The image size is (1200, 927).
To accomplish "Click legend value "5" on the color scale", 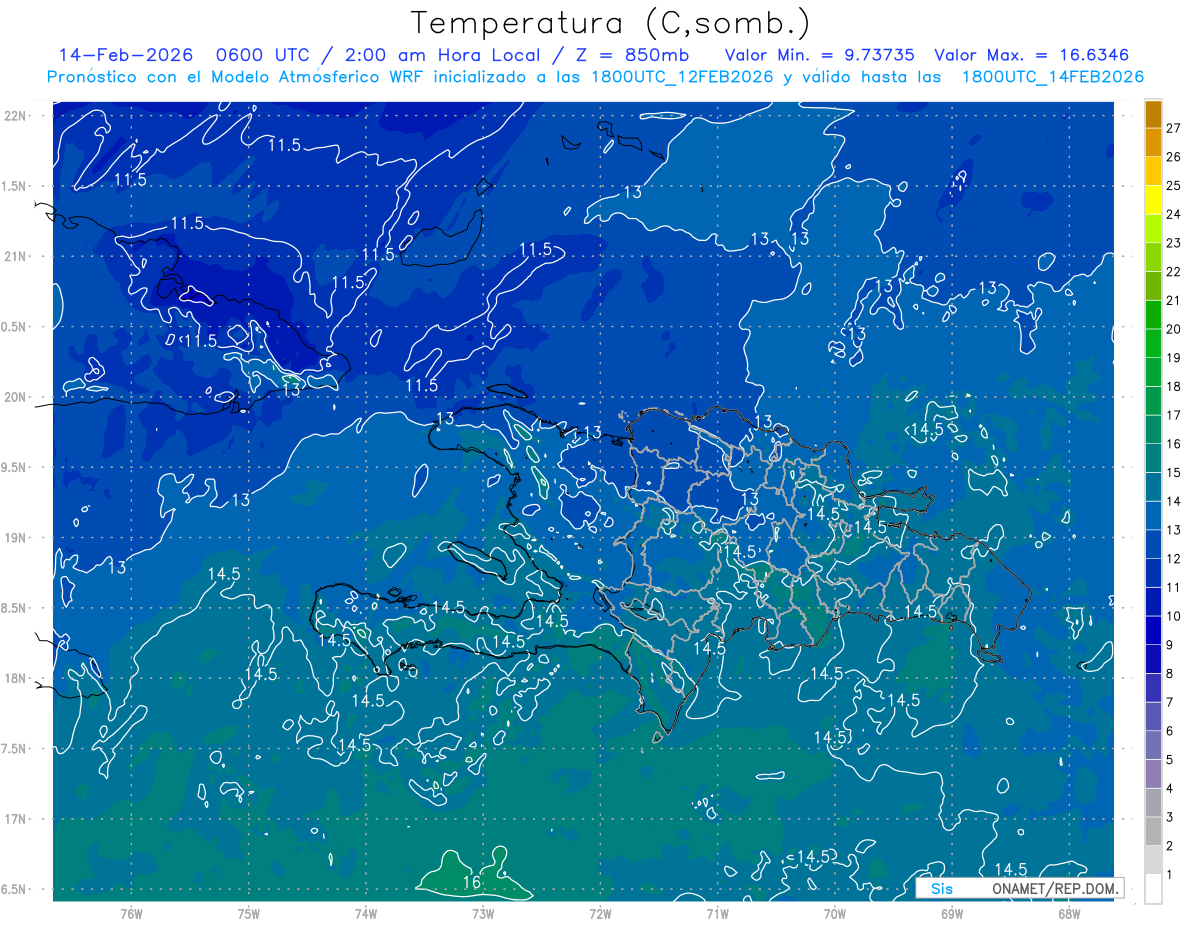I will click(x=1170, y=759).
